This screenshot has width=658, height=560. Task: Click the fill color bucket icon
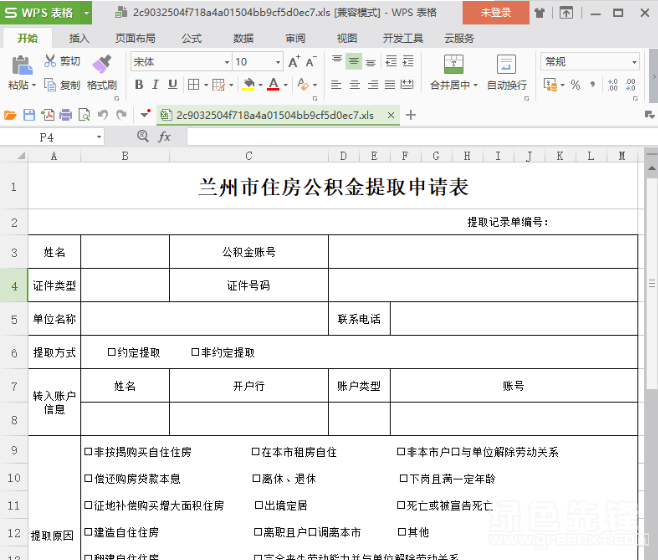[x=249, y=85]
